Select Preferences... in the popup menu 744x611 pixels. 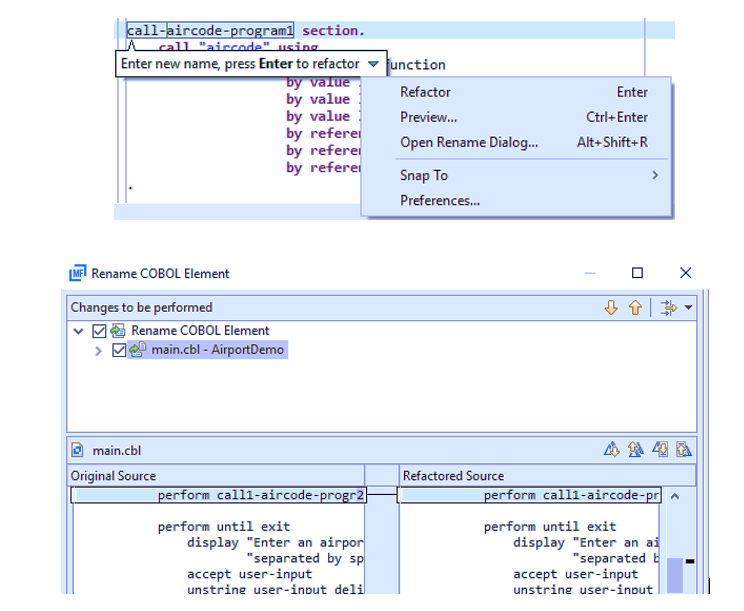(516, 201)
